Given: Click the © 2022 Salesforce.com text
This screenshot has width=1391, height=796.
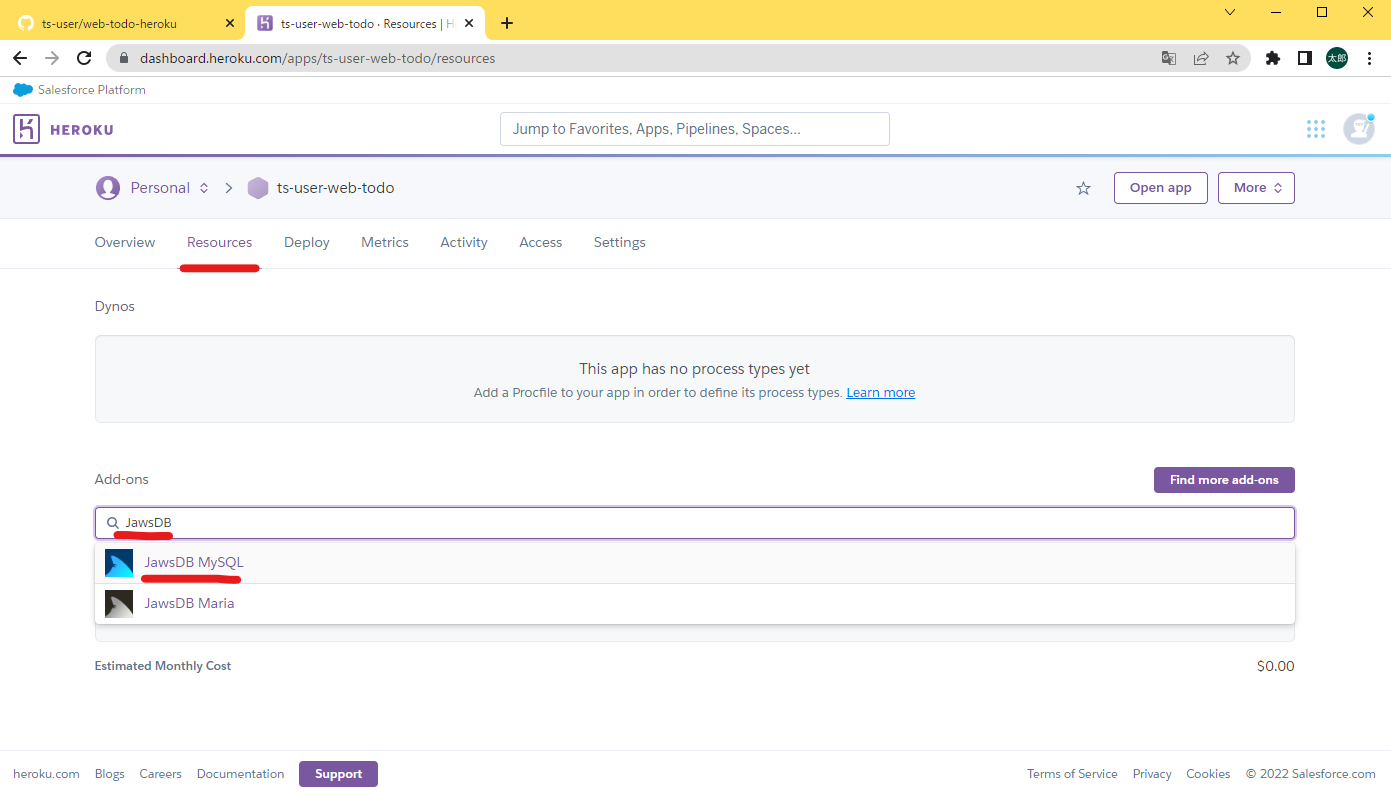Looking at the screenshot, I should click(x=1311, y=774).
